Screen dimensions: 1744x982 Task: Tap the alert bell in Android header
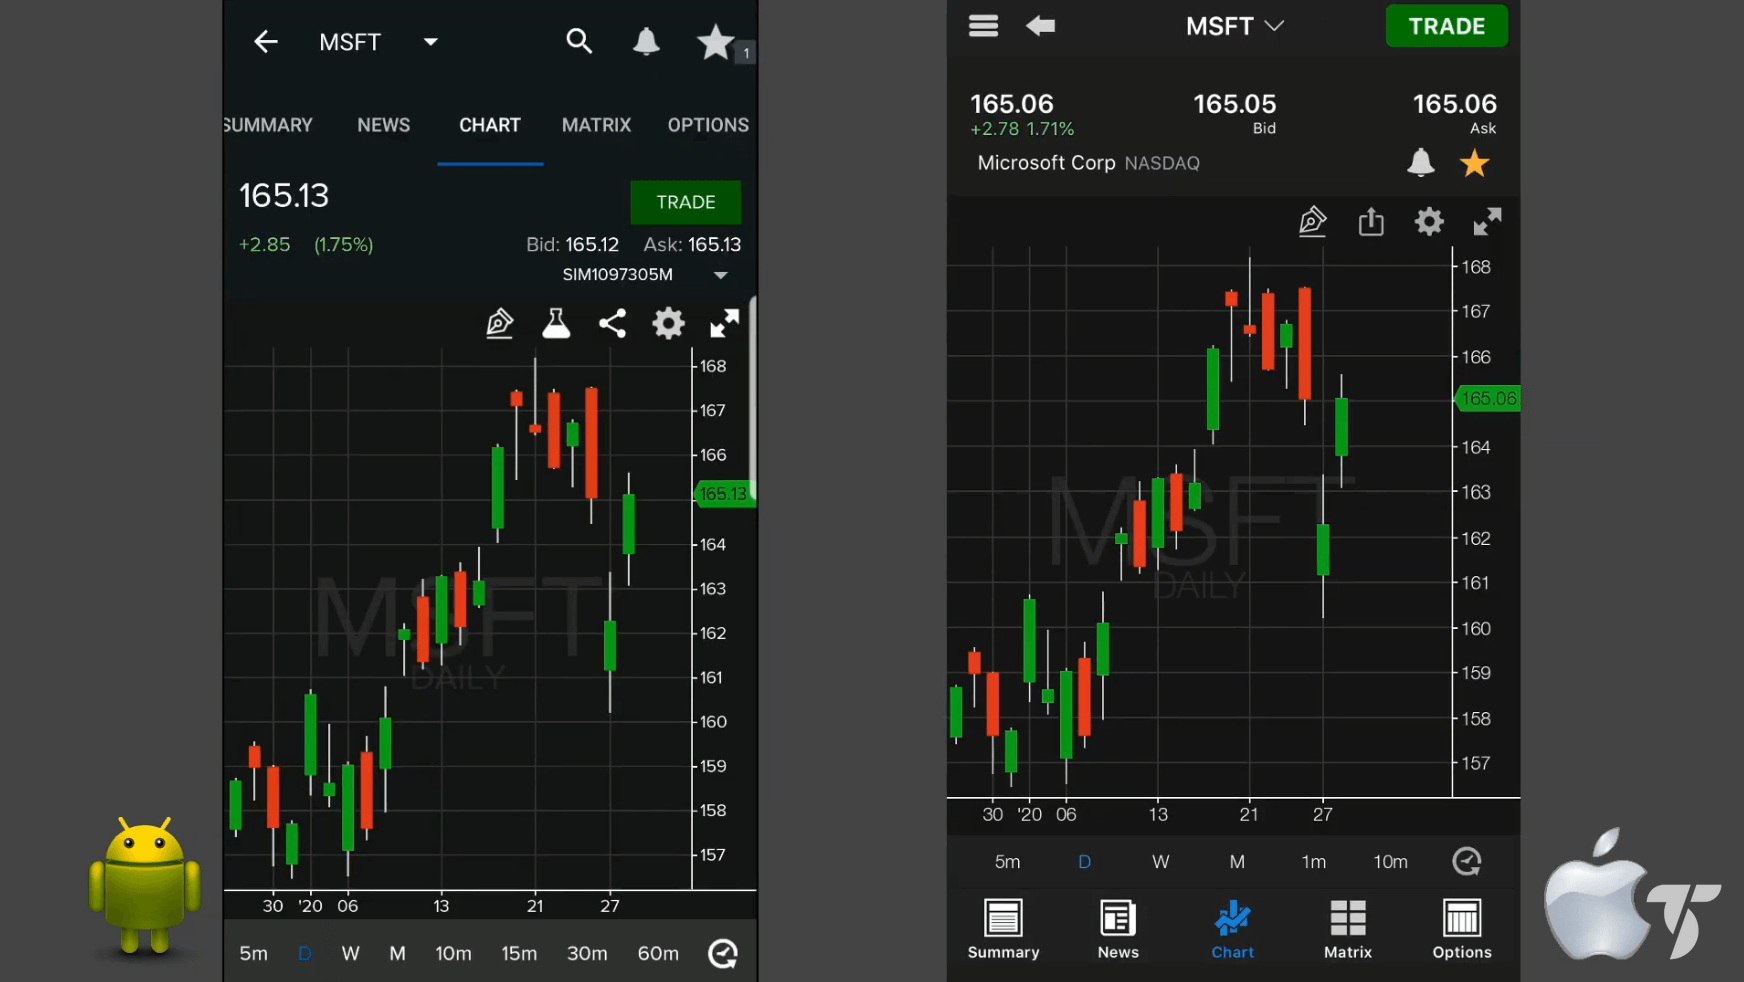point(646,41)
